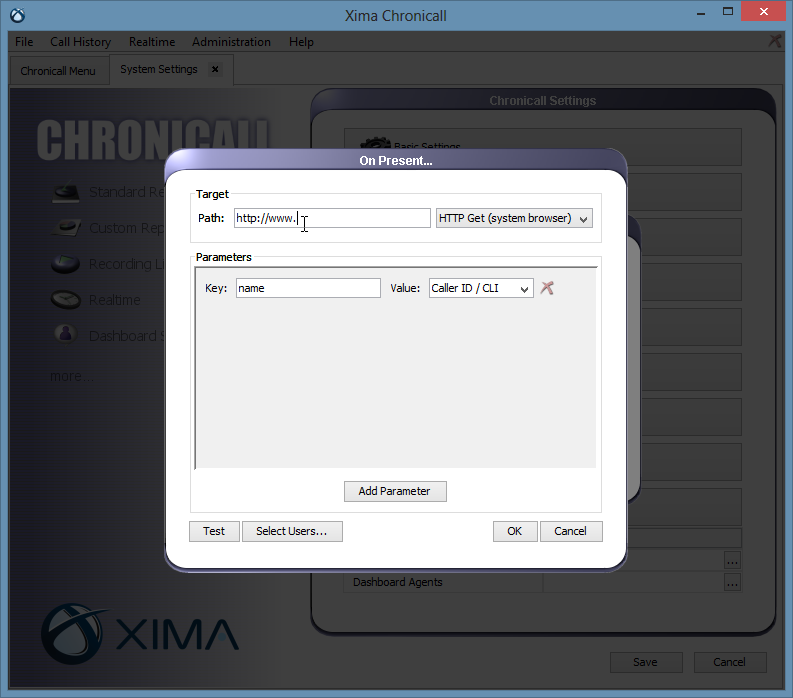Image resolution: width=793 pixels, height=698 pixels.
Task: Click the Standard Reports icon in sidebar
Action: [x=66, y=192]
